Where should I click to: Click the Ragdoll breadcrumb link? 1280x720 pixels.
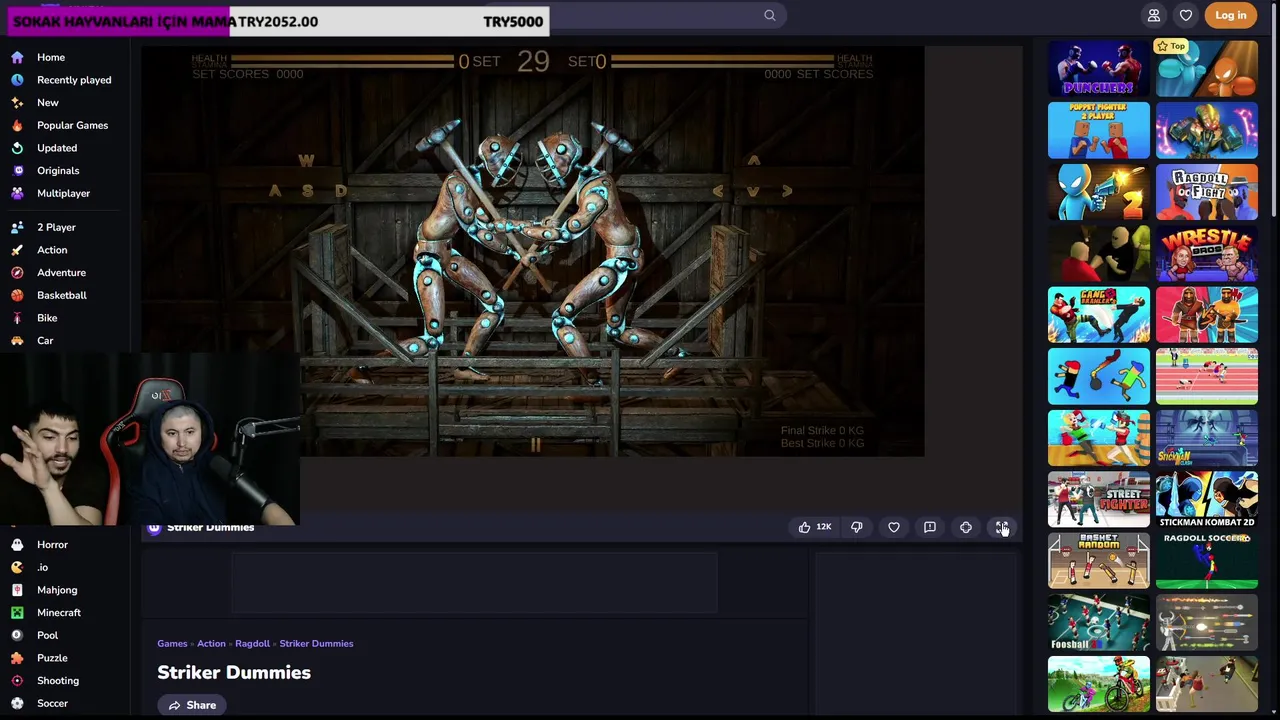(x=252, y=644)
